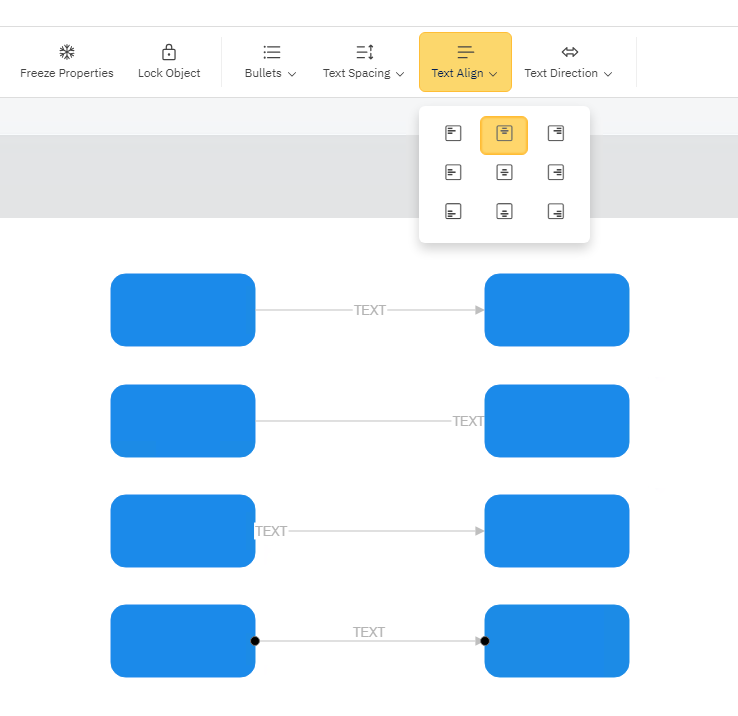
Task: Click the centered TEXT label on first connector
Action: tap(370, 310)
